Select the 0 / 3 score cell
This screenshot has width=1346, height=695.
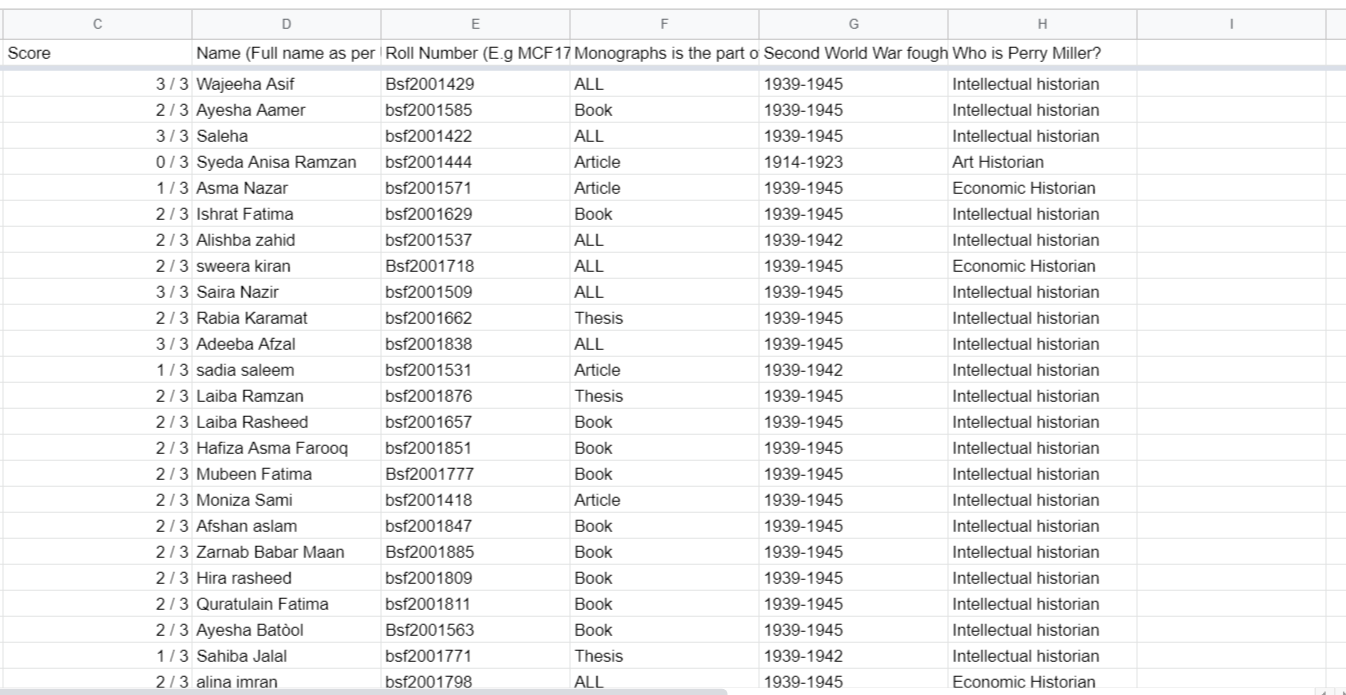(97, 162)
